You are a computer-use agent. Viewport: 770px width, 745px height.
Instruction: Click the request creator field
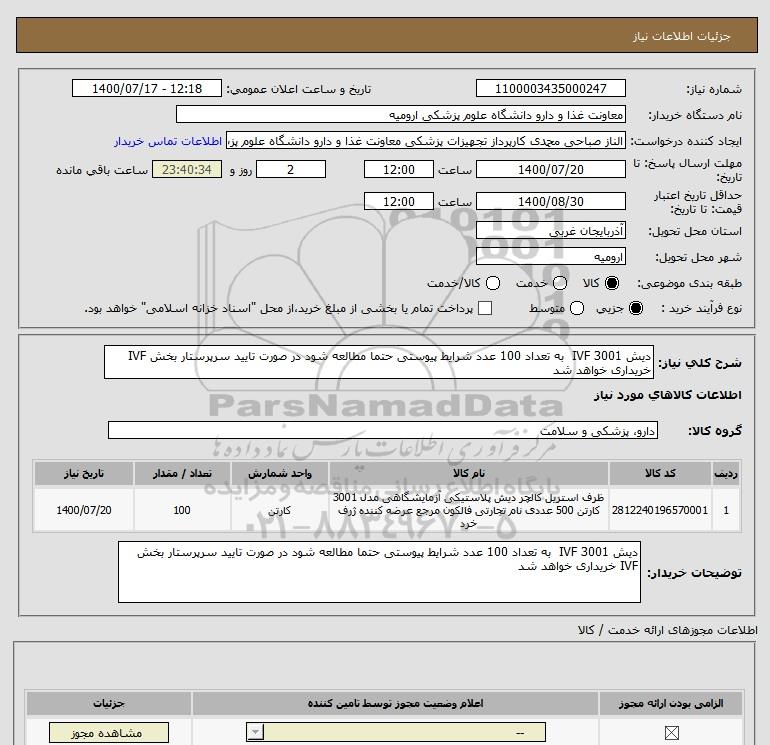(x=426, y=141)
